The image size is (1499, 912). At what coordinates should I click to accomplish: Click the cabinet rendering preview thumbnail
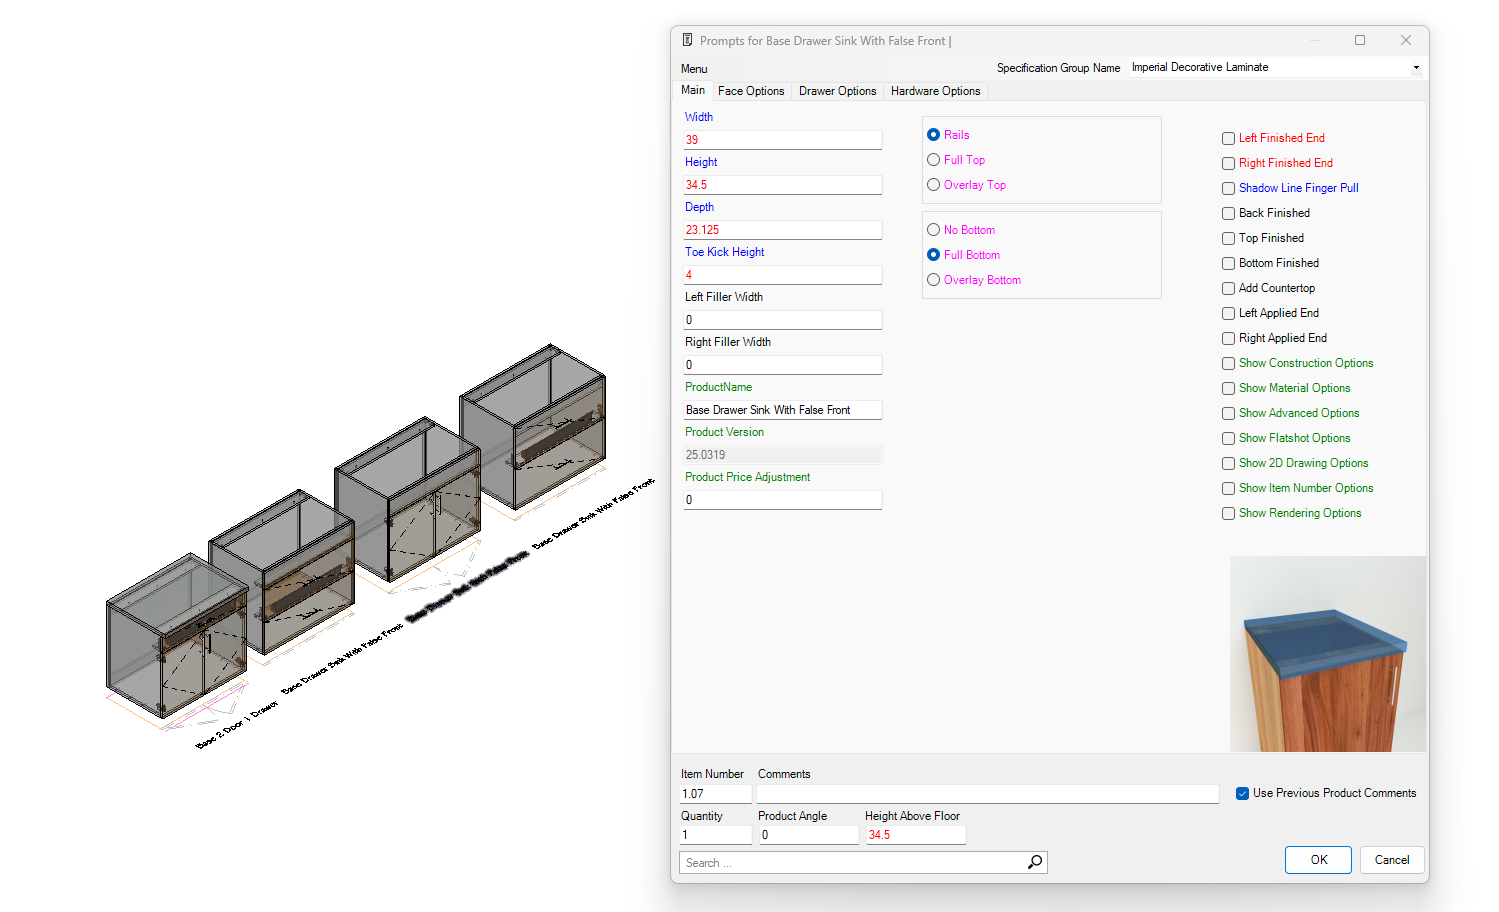click(1327, 654)
